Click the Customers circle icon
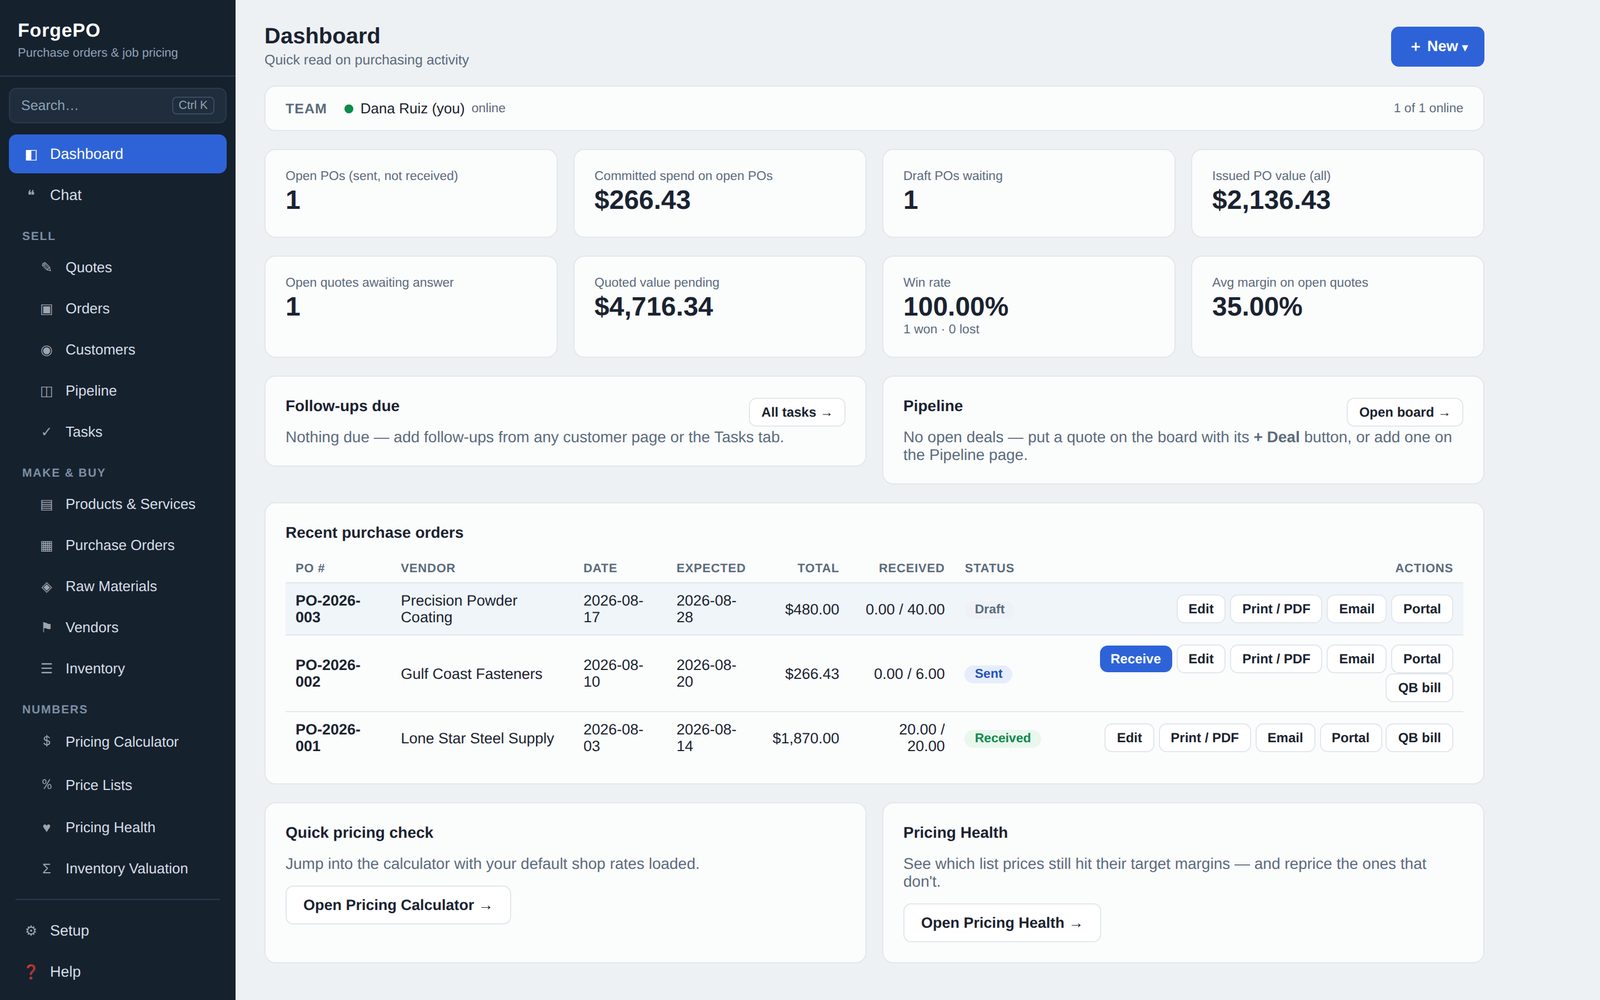Image resolution: width=1600 pixels, height=1000 pixels. point(46,350)
